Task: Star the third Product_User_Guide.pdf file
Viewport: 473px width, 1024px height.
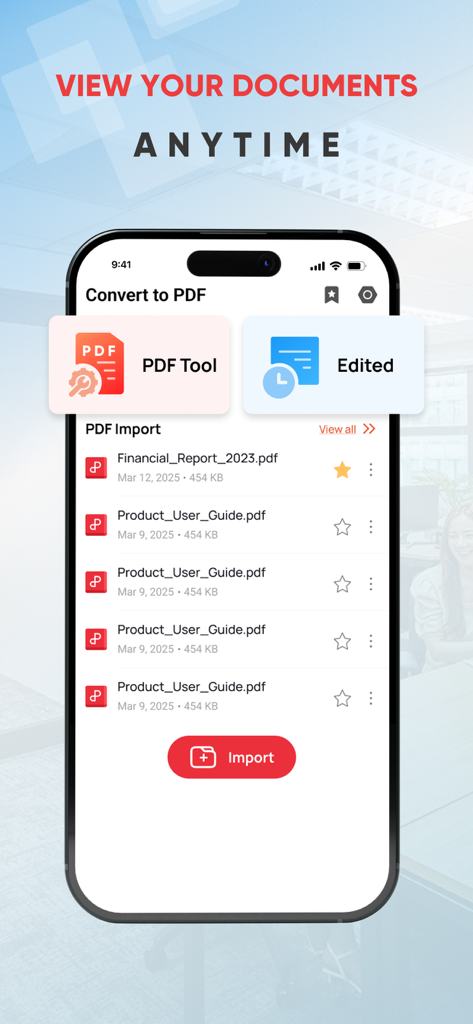Action: tap(342, 641)
